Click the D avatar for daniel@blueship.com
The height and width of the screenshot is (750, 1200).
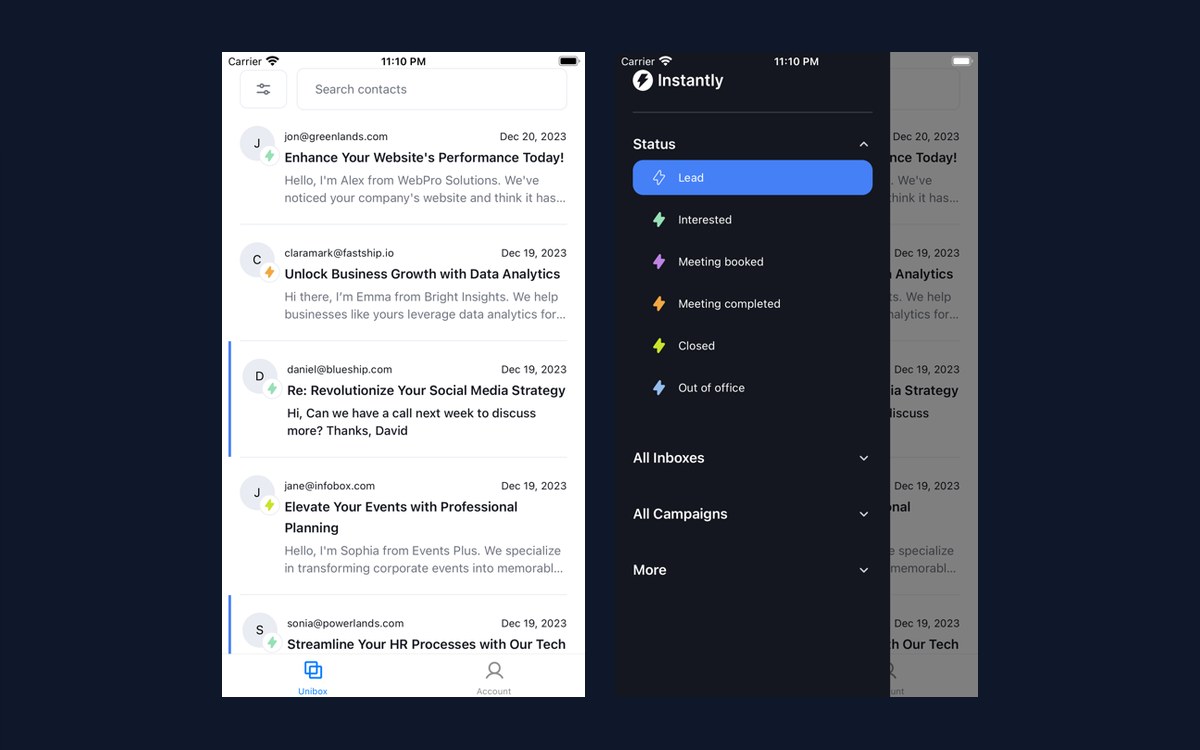[x=260, y=377]
